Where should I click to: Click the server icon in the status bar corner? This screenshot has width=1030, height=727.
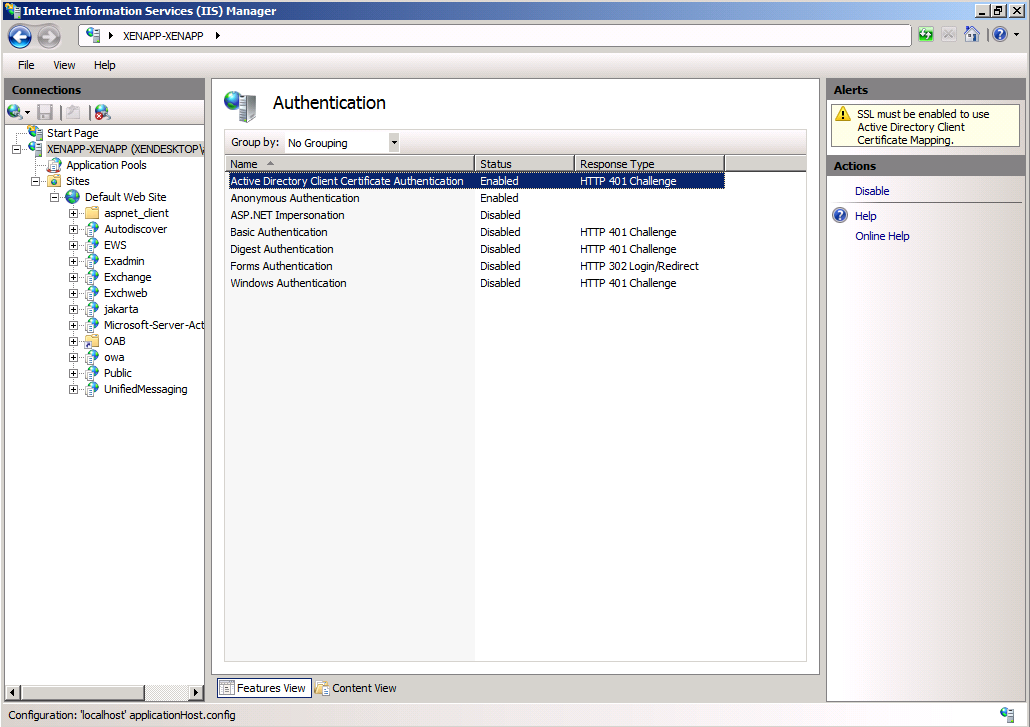click(1006, 714)
